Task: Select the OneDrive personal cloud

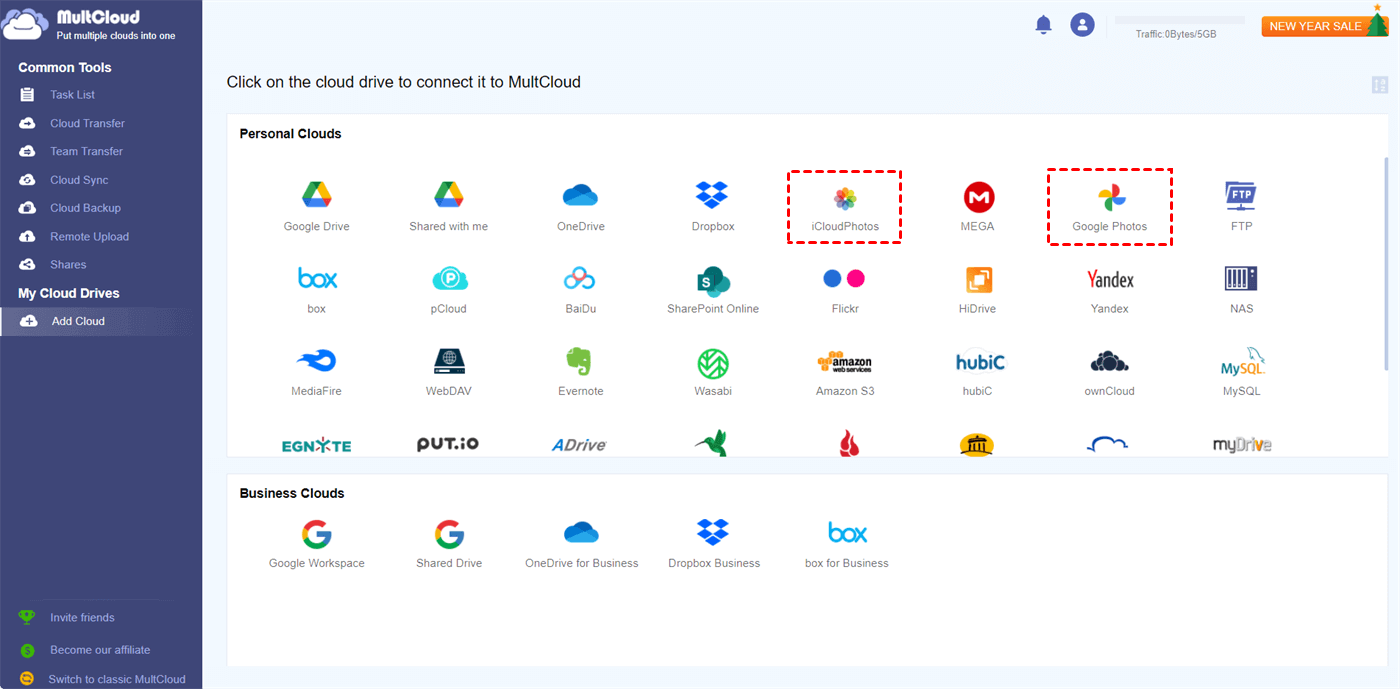Action: 580,207
